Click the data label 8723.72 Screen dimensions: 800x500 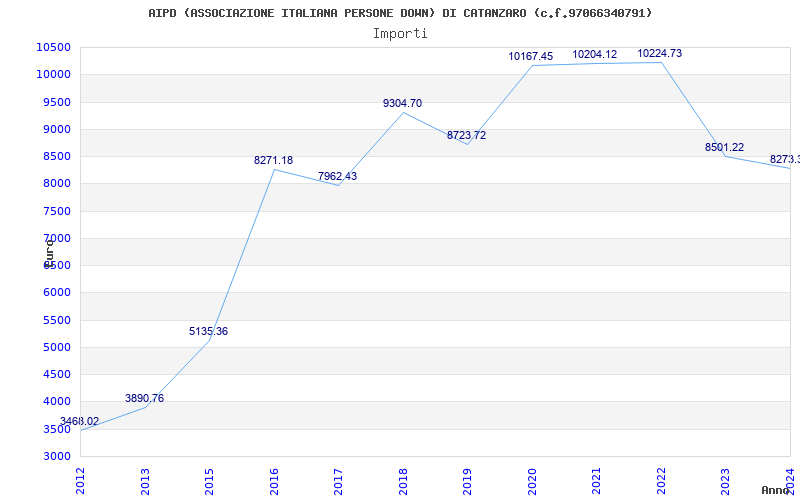point(466,135)
